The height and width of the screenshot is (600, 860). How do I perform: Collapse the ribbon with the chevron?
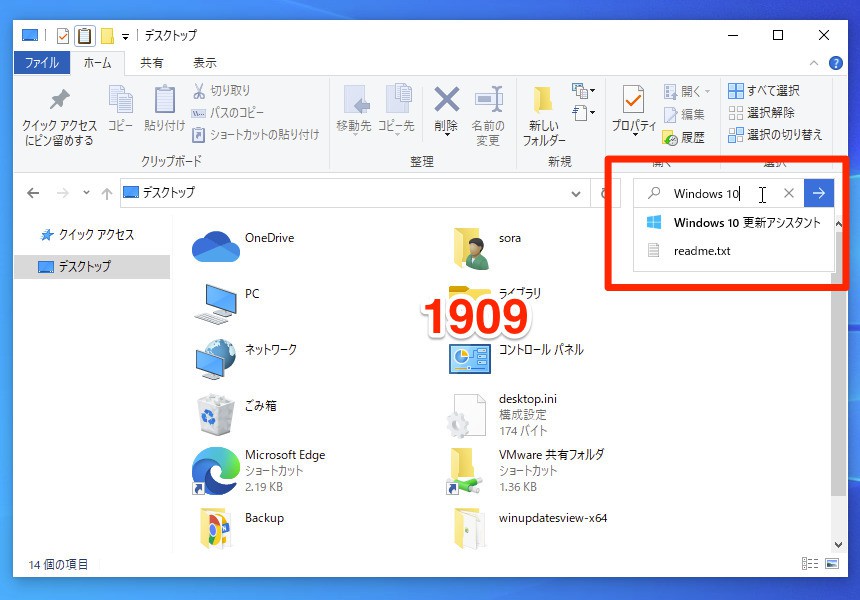tap(814, 64)
